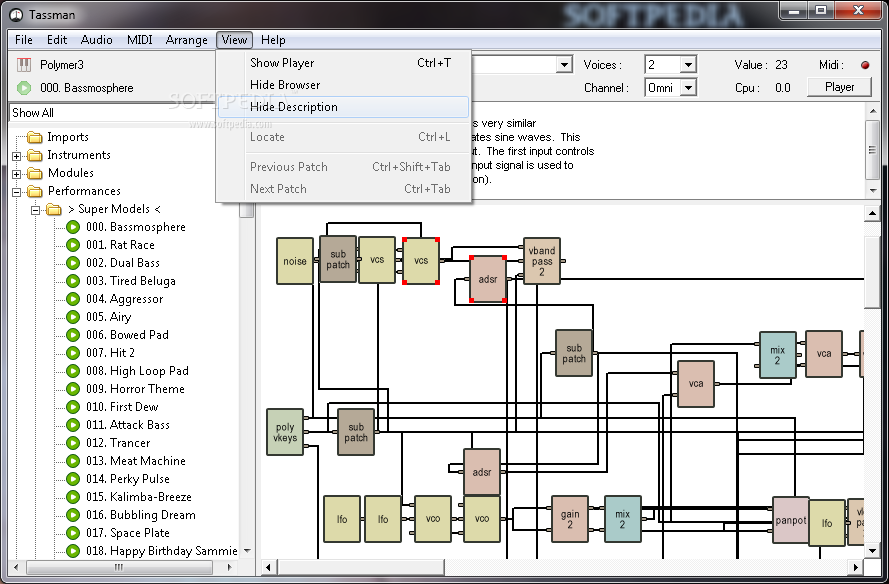Screen dimensions: 889x584
Task: Close the open View menu header
Action: point(234,40)
